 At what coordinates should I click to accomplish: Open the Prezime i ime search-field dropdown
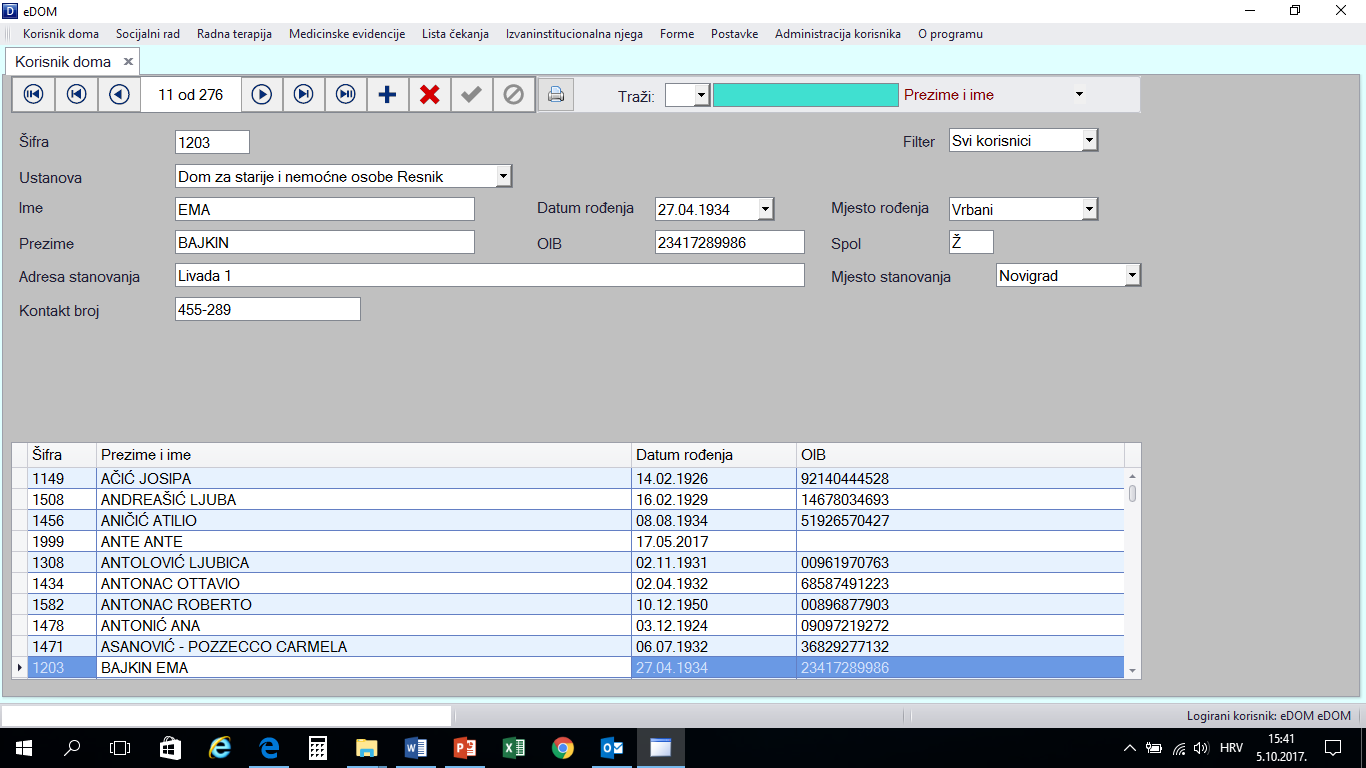coord(1079,95)
